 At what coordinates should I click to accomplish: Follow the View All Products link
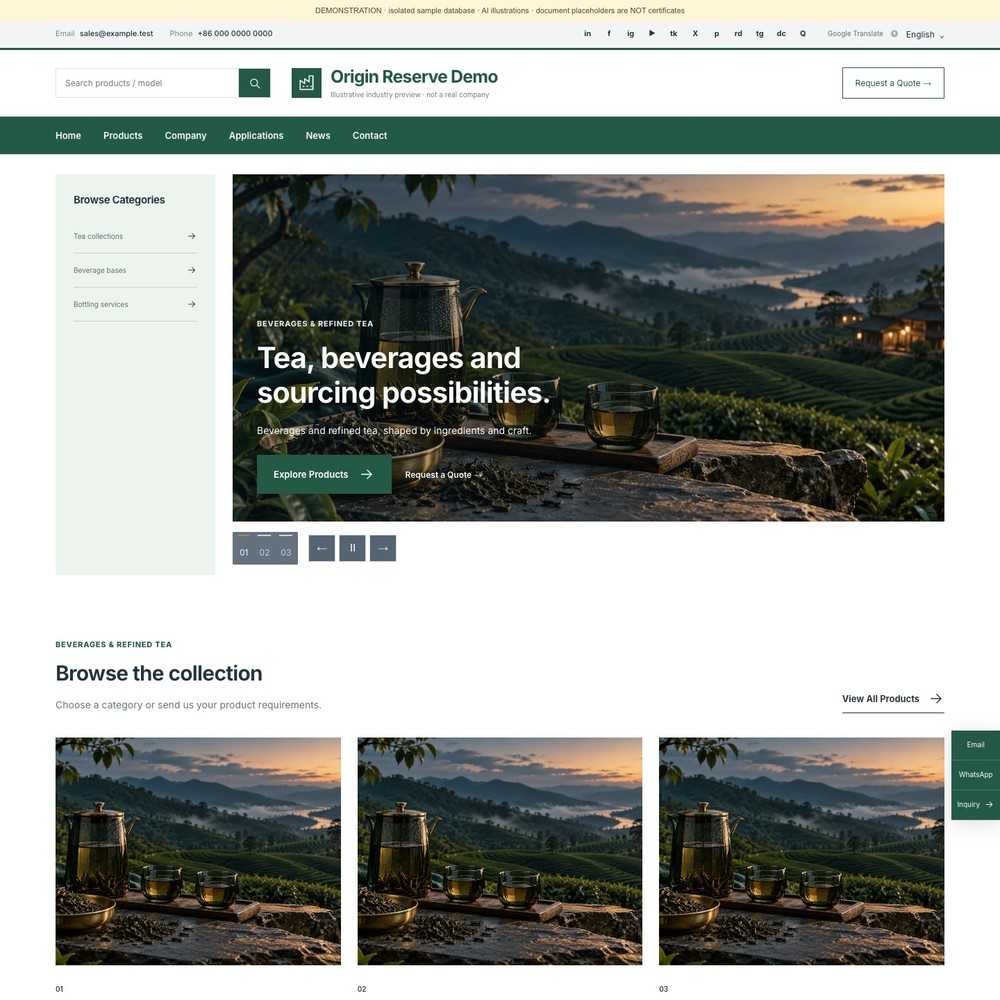[893, 699]
